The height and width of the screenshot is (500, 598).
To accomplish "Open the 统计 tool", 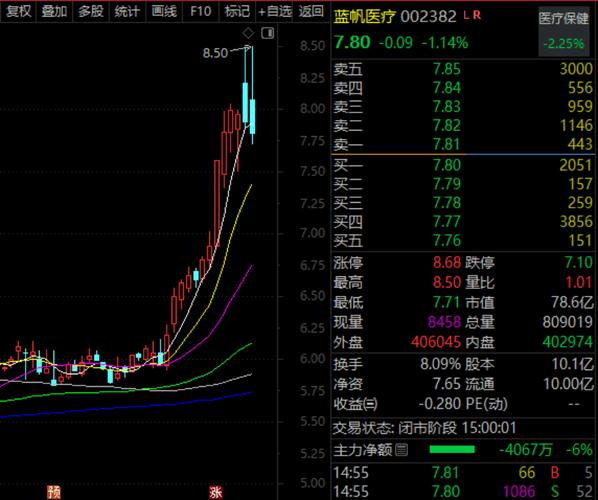I will (127, 11).
